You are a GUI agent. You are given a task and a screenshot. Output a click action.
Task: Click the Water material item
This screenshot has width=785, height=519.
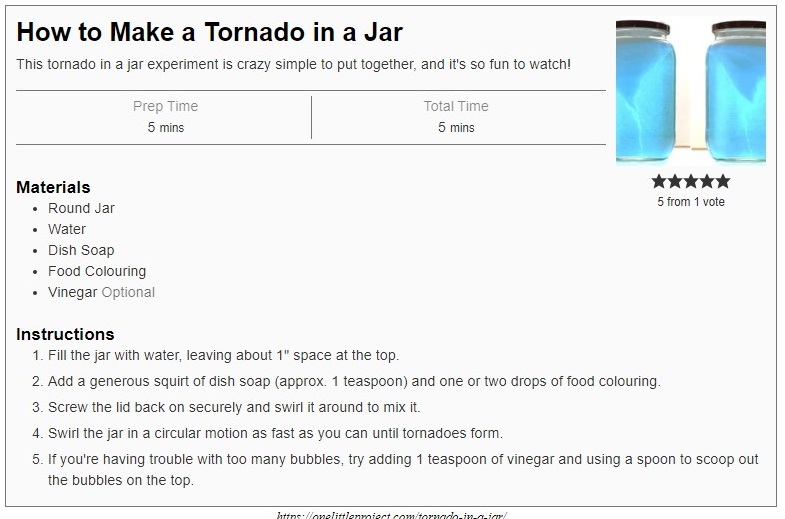coord(67,229)
